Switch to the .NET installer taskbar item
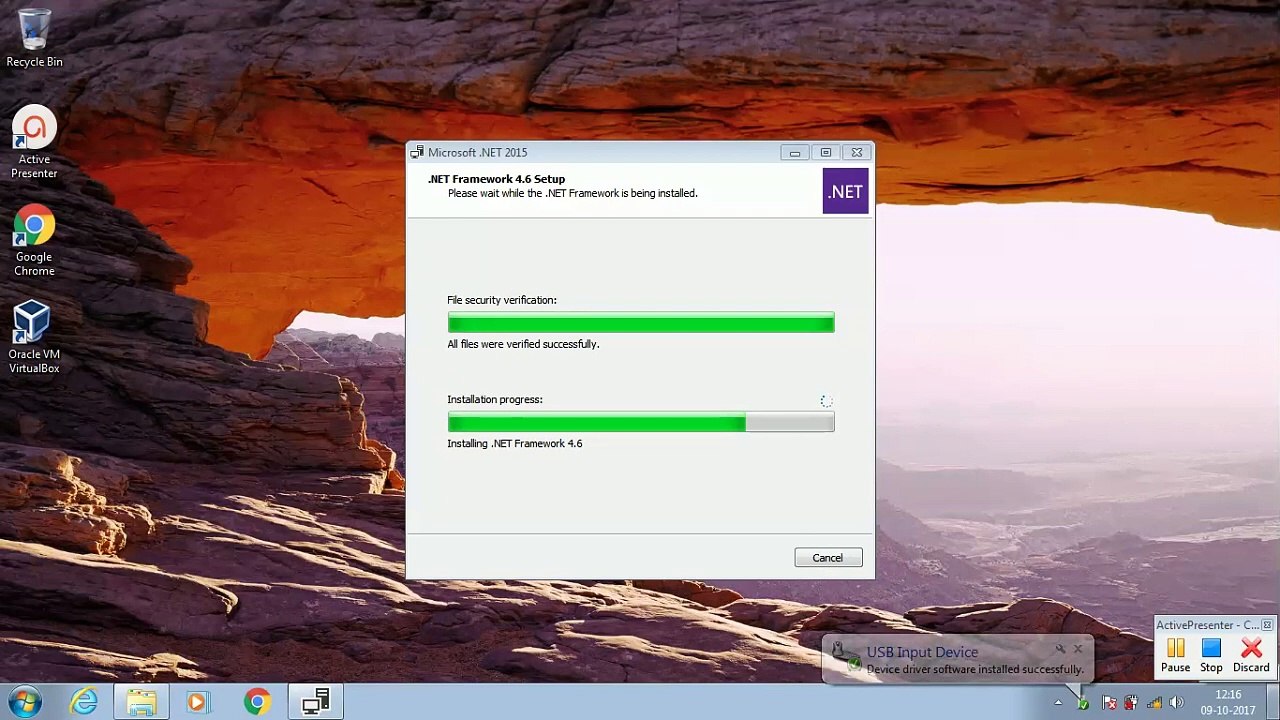This screenshot has height=720, width=1280. point(316,702)
